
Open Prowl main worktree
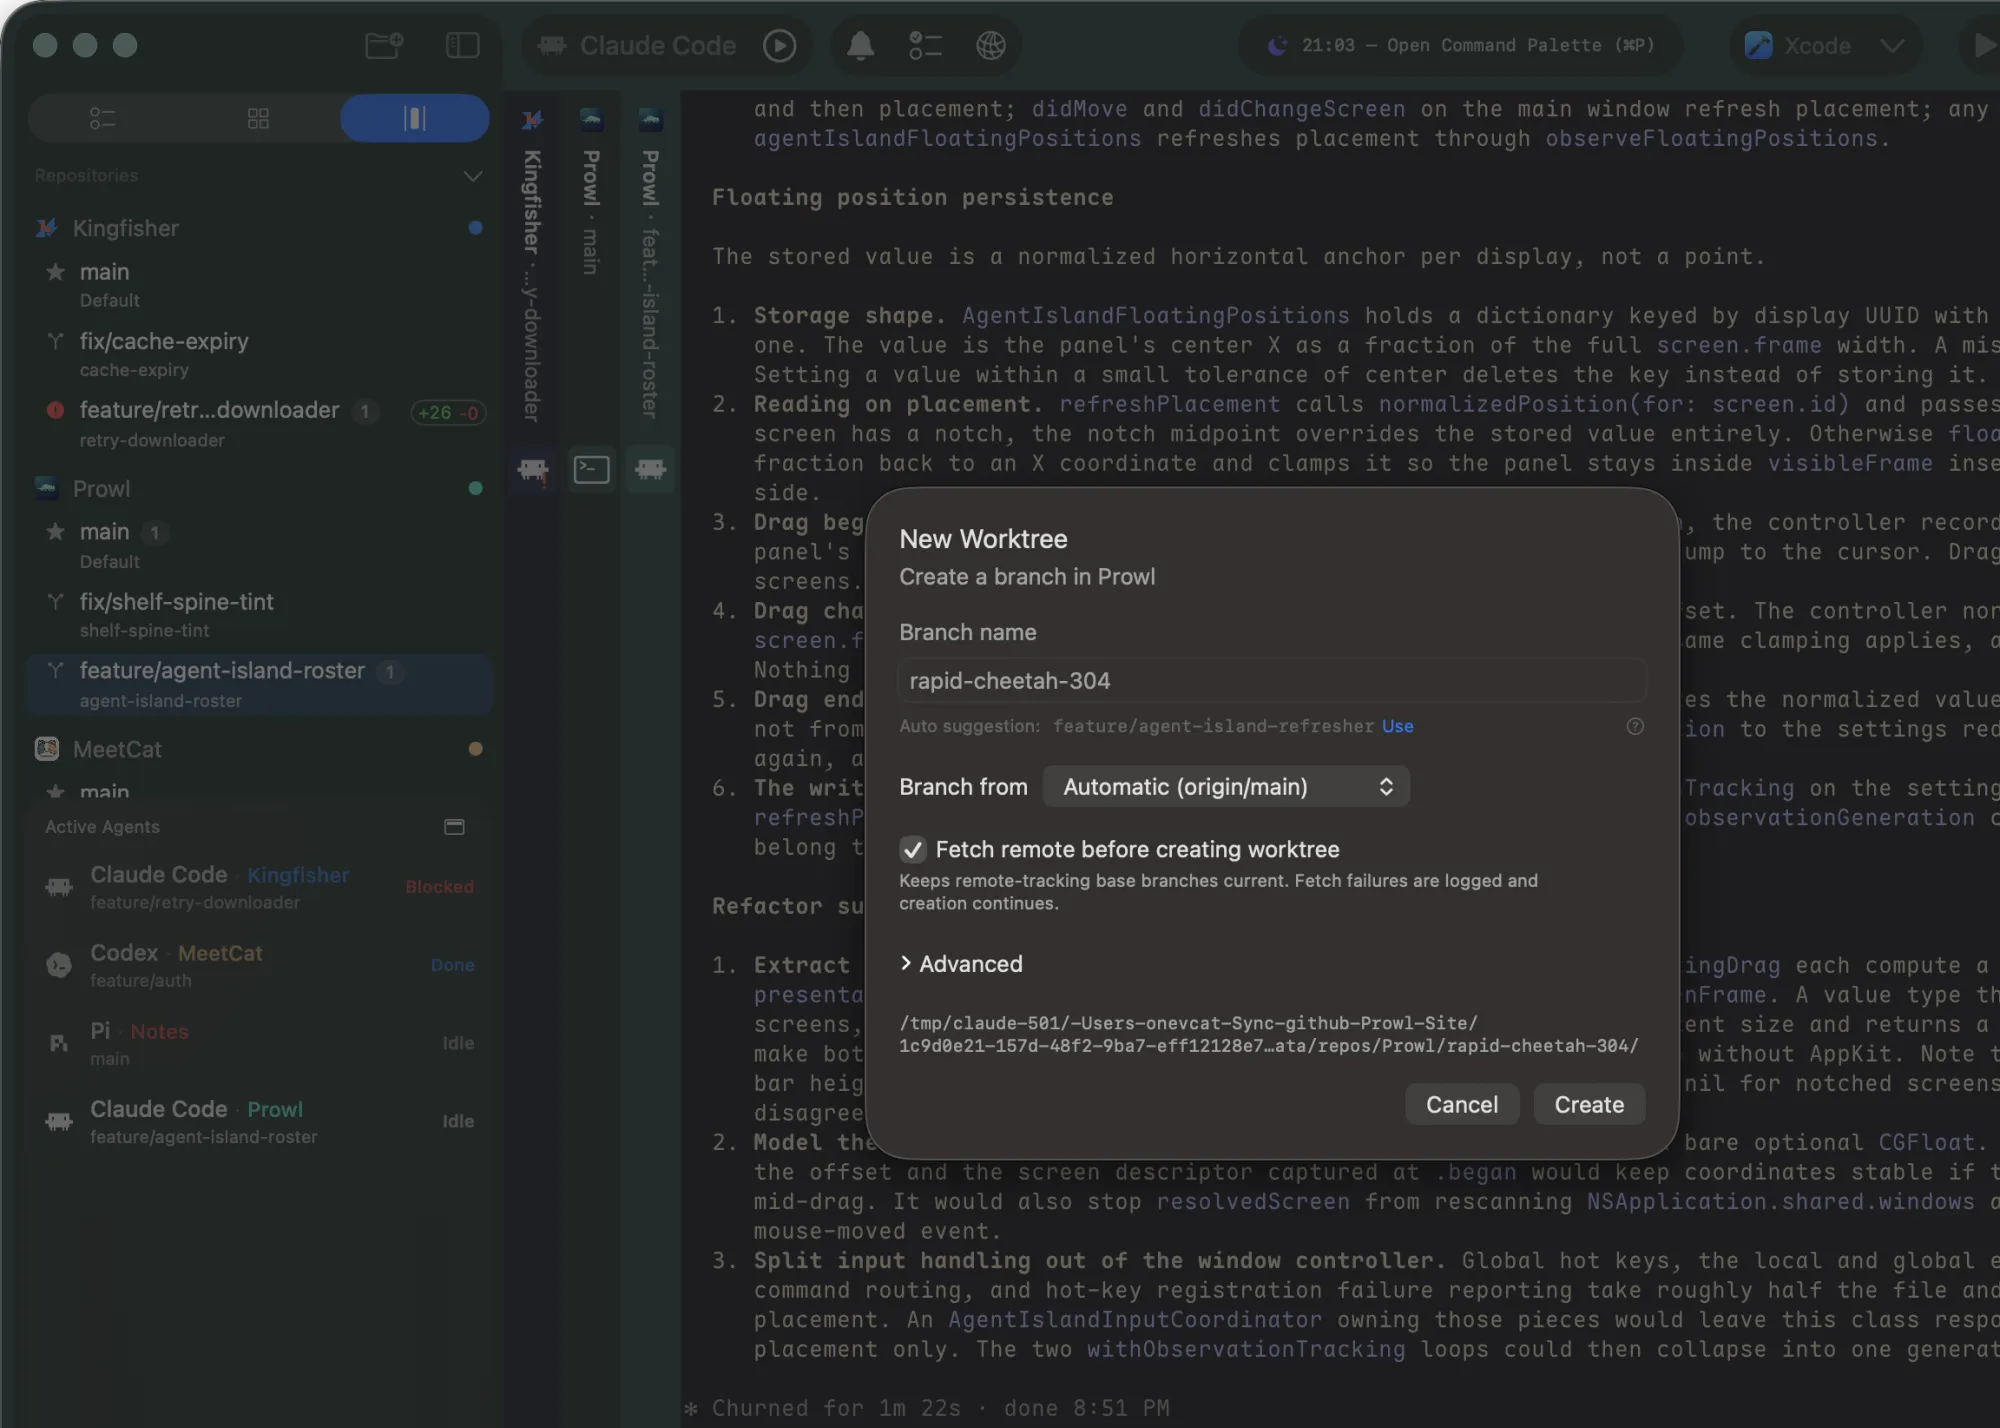click(x=260, y=545)
